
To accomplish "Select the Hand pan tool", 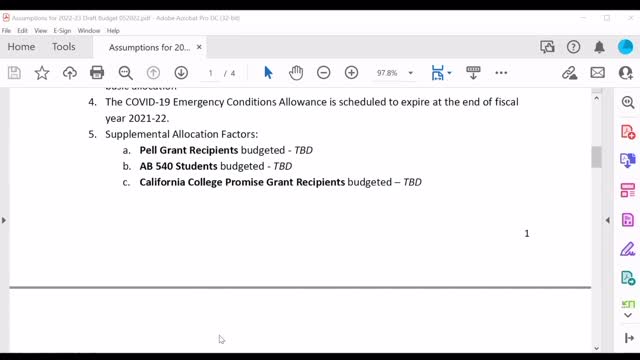I will [296, 73].
